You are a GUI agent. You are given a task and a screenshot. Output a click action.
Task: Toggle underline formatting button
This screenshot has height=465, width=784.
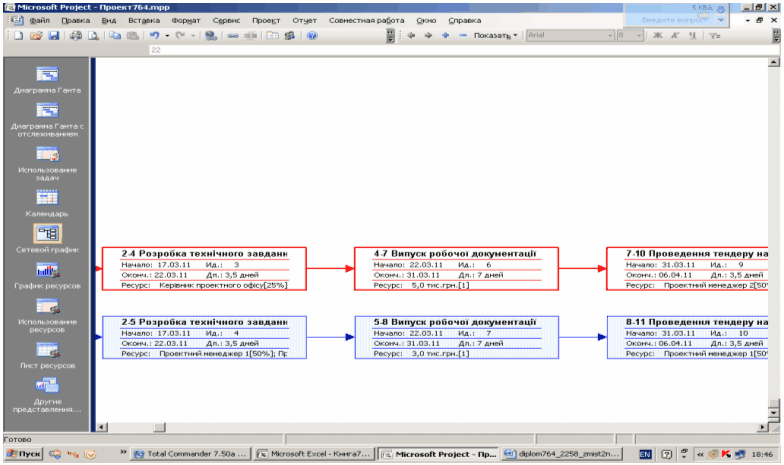click(694, 35)
